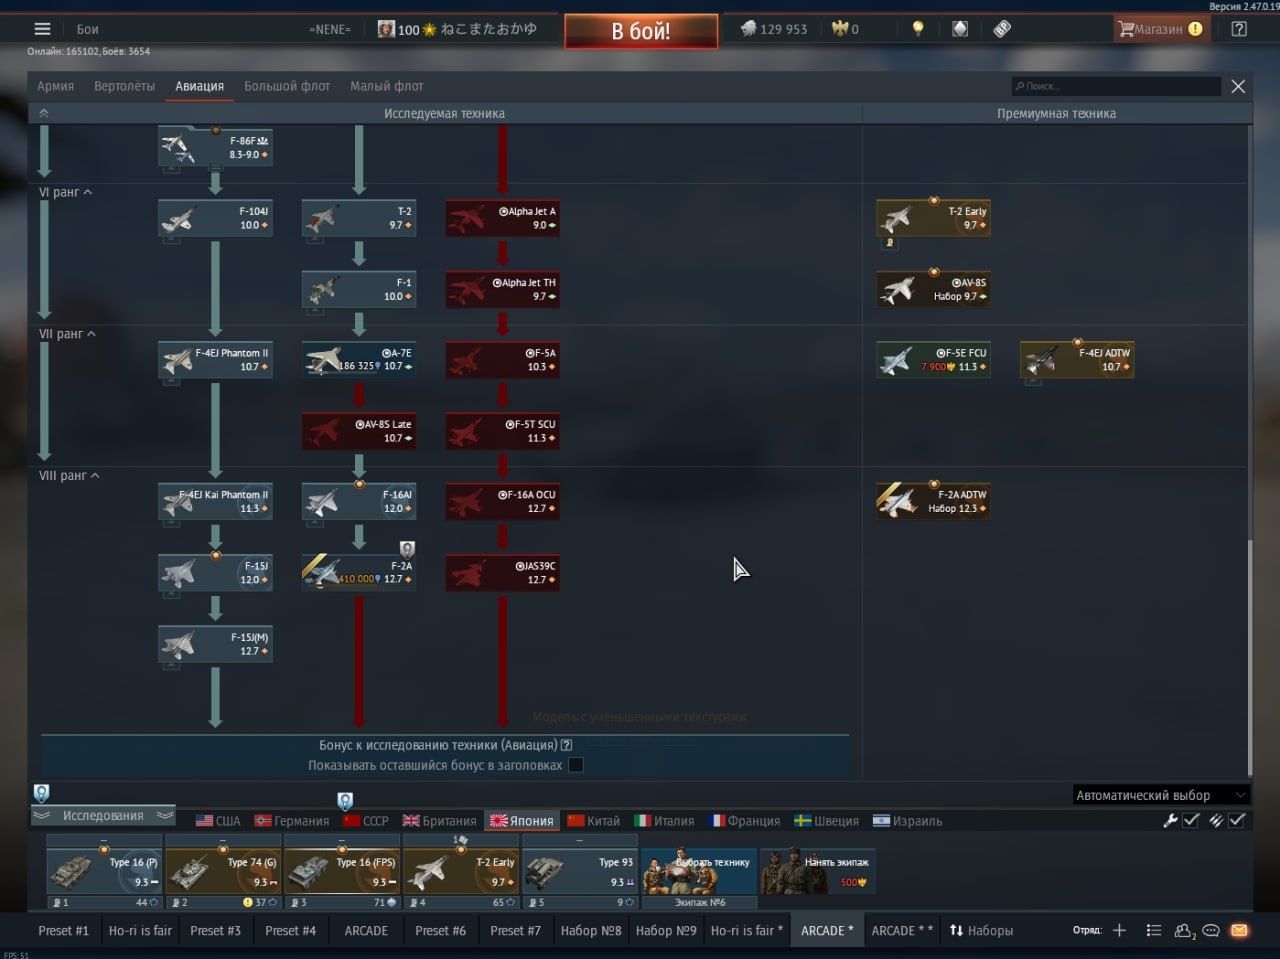1280x959 pixels.
Task: Select the Израиль nation tab
Action: pyautogui.click(x=907, y=821)
